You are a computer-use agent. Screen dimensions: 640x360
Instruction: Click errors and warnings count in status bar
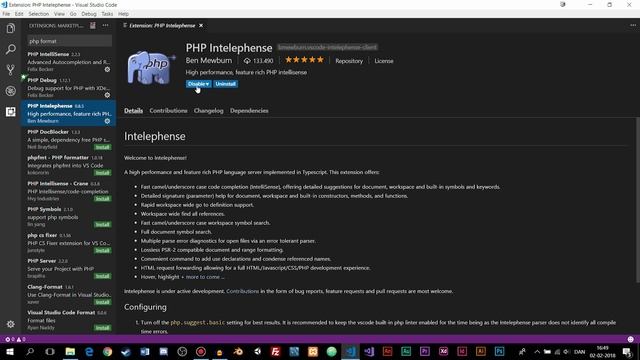(x=16, y=339)
